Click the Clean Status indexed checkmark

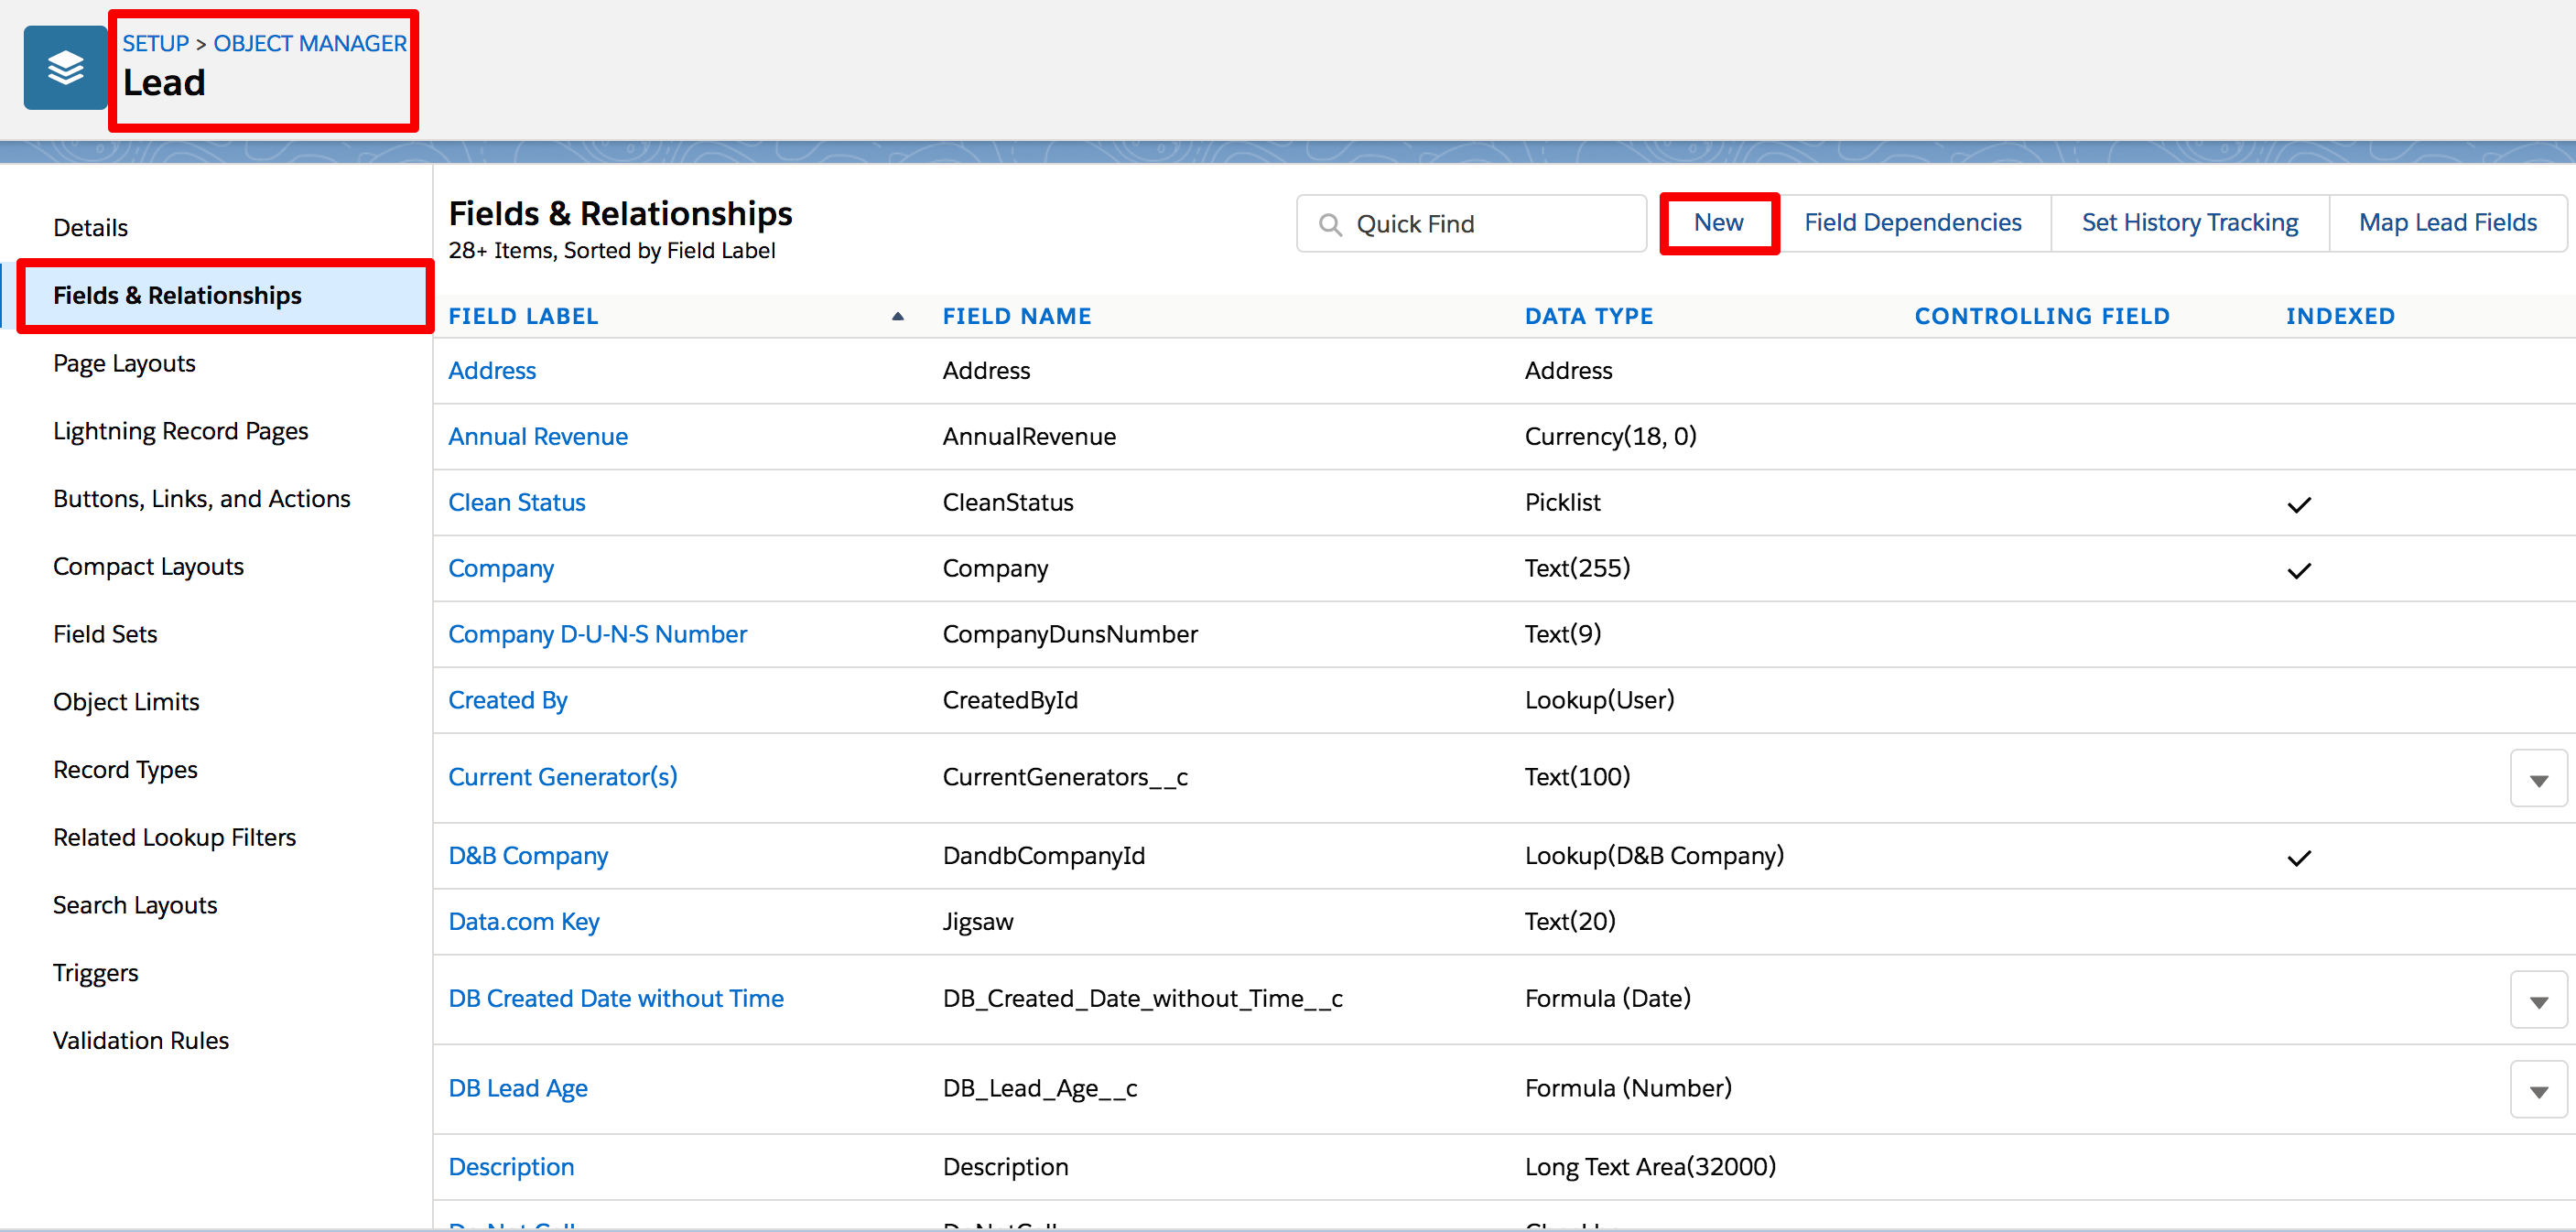click(2298, 504)
